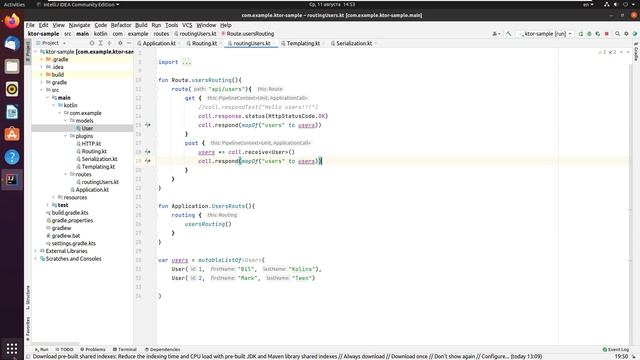
Task: Open the user account icon in toolbar
Action: point(495,34)
